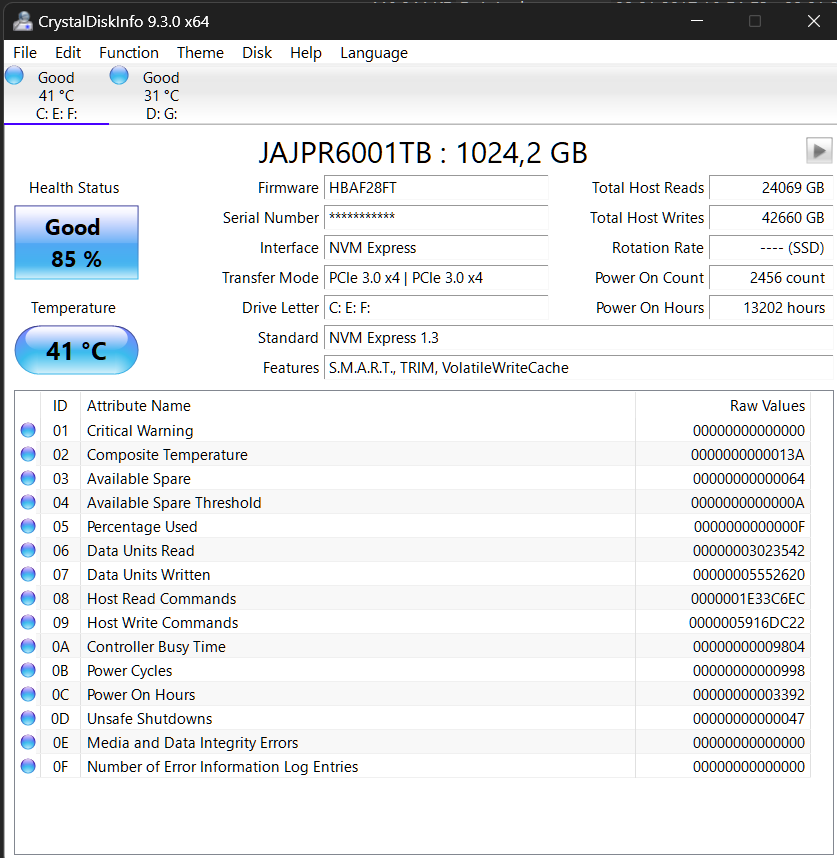Select the Unsafe Shutdowns attribute name
837x858 pixels.
click(x=149, y=718)
